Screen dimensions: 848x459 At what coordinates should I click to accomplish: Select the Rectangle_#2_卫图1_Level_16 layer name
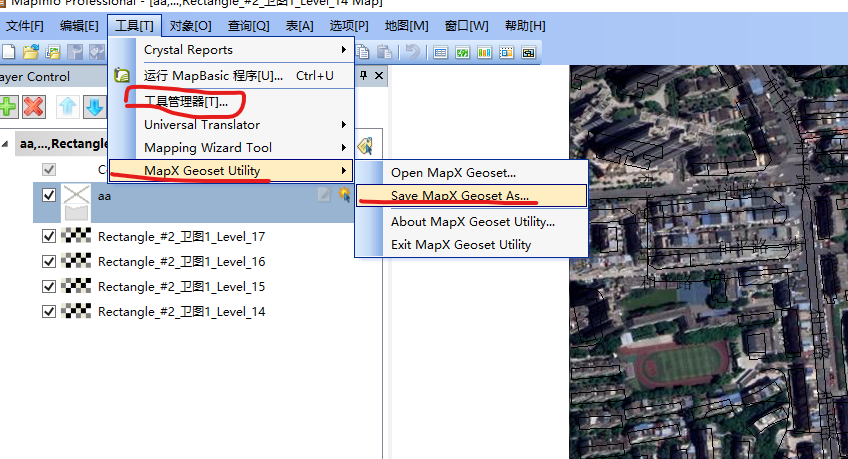tap(181, 262)
